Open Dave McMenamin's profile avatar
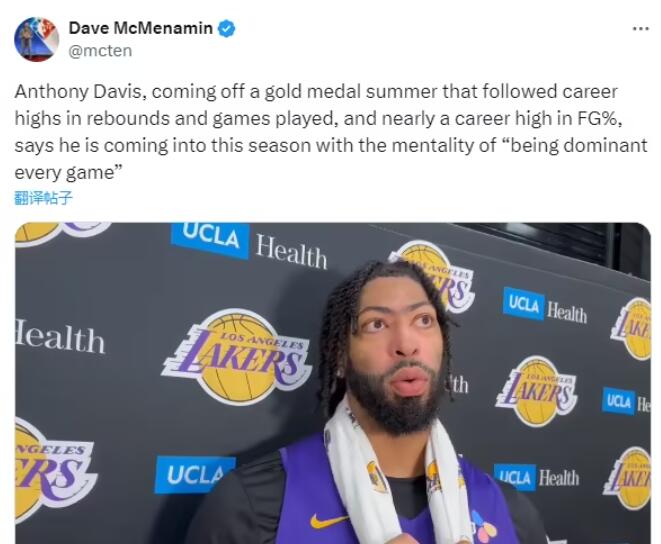 (36, 39)
